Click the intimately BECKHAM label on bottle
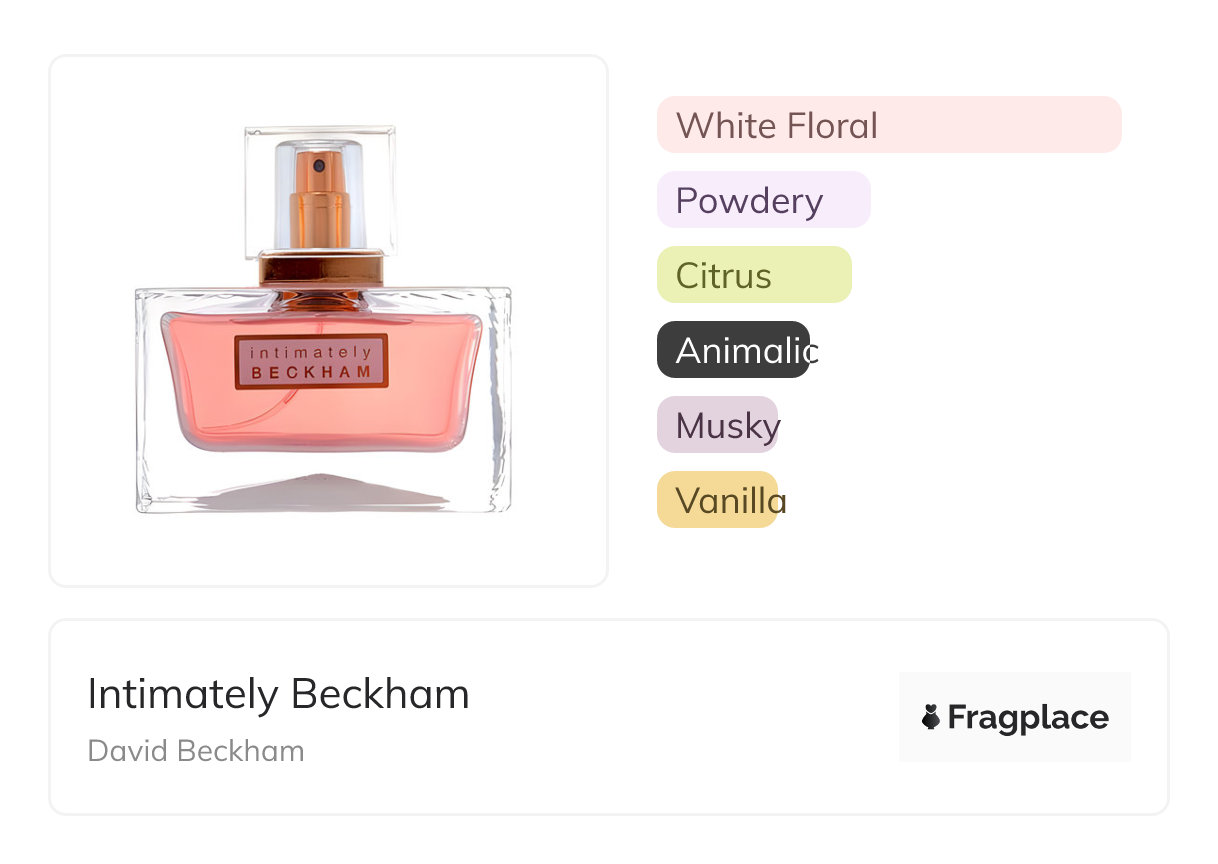Screen dimensions: 1218x864 pos(311,362)
